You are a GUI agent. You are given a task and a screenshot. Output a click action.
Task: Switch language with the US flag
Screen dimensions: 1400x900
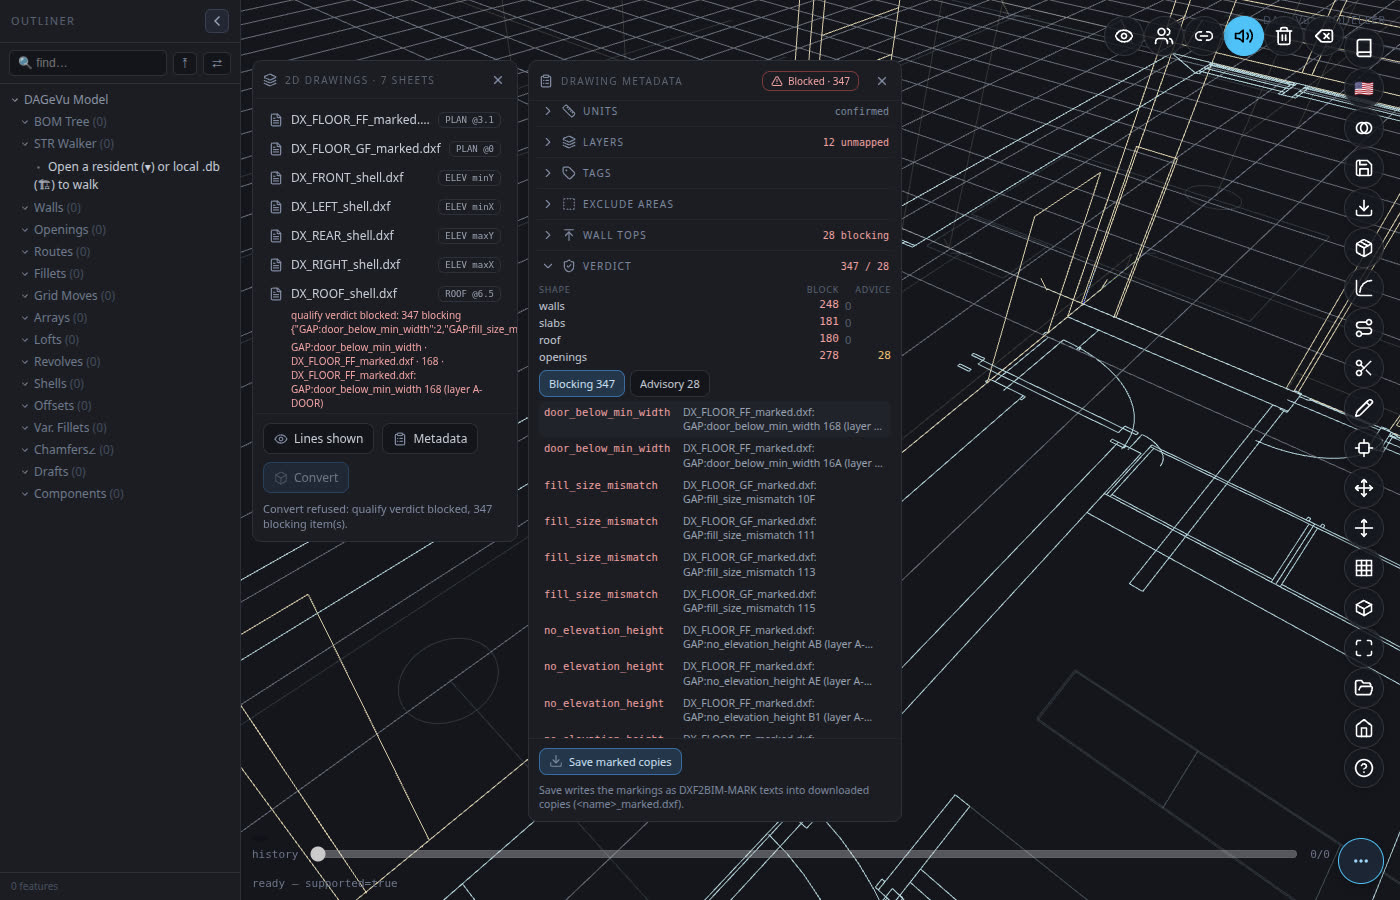click(x=1364, y=88)
